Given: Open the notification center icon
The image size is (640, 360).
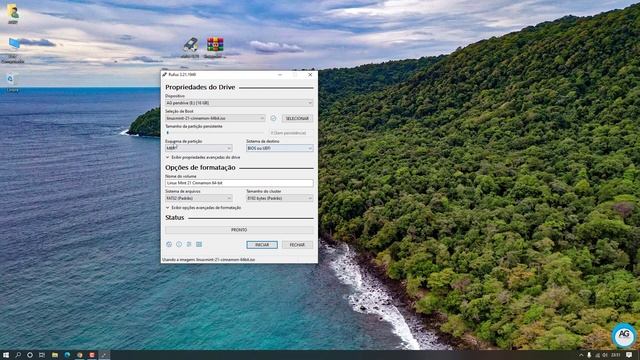Looking at the screenshot, I should point(629,355).
